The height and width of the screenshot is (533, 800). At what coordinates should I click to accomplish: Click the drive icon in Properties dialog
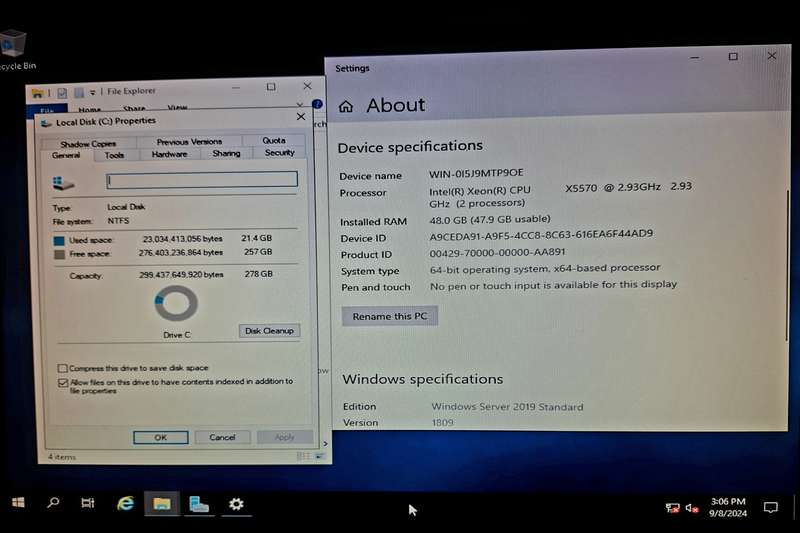[x=64, y=183]
